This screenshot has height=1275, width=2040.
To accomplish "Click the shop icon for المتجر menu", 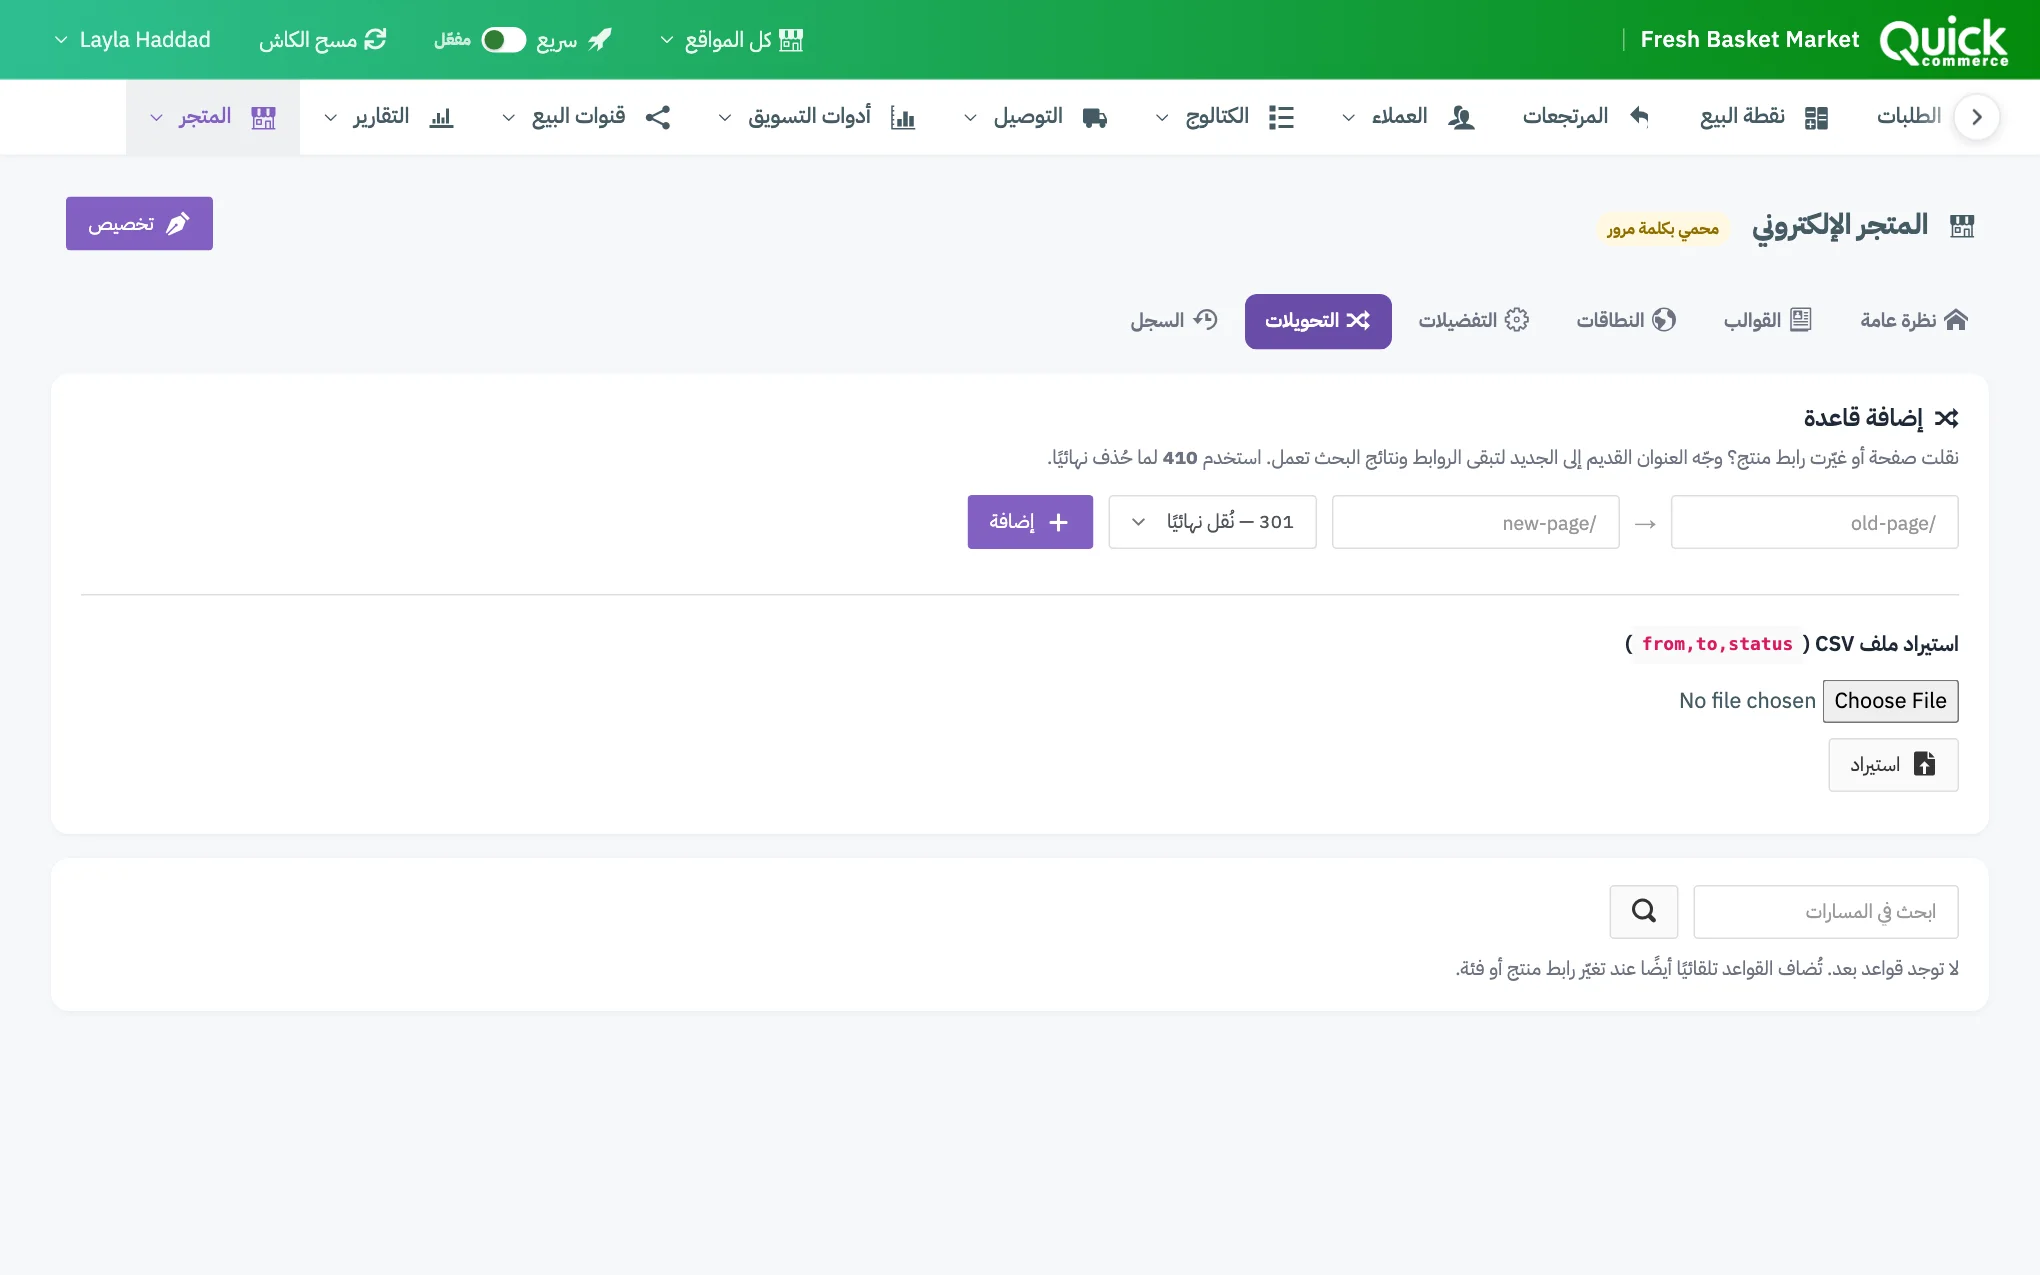I will point(263,117).
